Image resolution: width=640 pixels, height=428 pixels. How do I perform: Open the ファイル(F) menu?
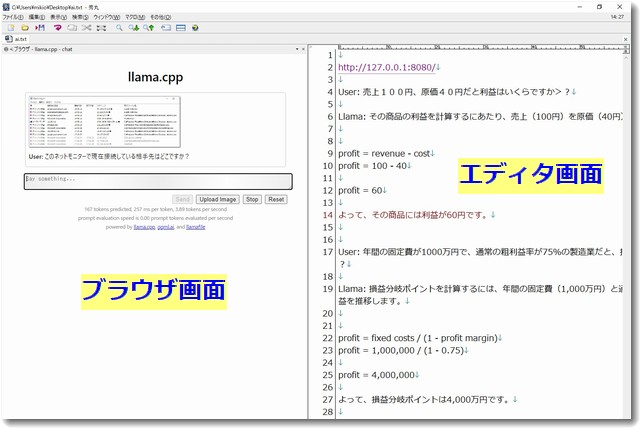[x=13, y=17]
